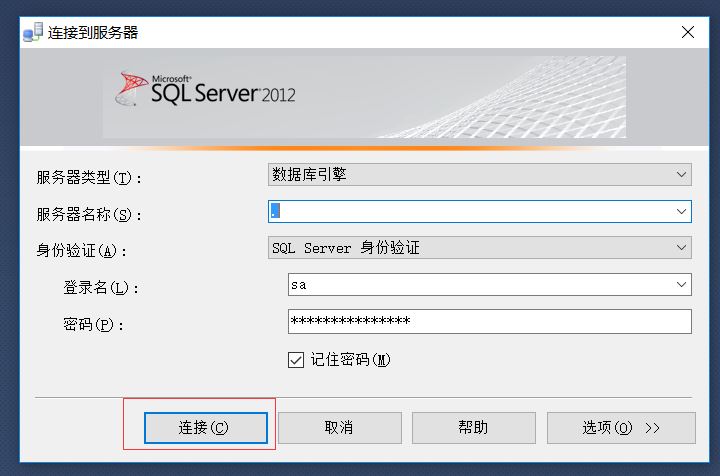Click the 取消 button
Image resolution: width=720 pixels, height=476 pixels.
point(339,427)
